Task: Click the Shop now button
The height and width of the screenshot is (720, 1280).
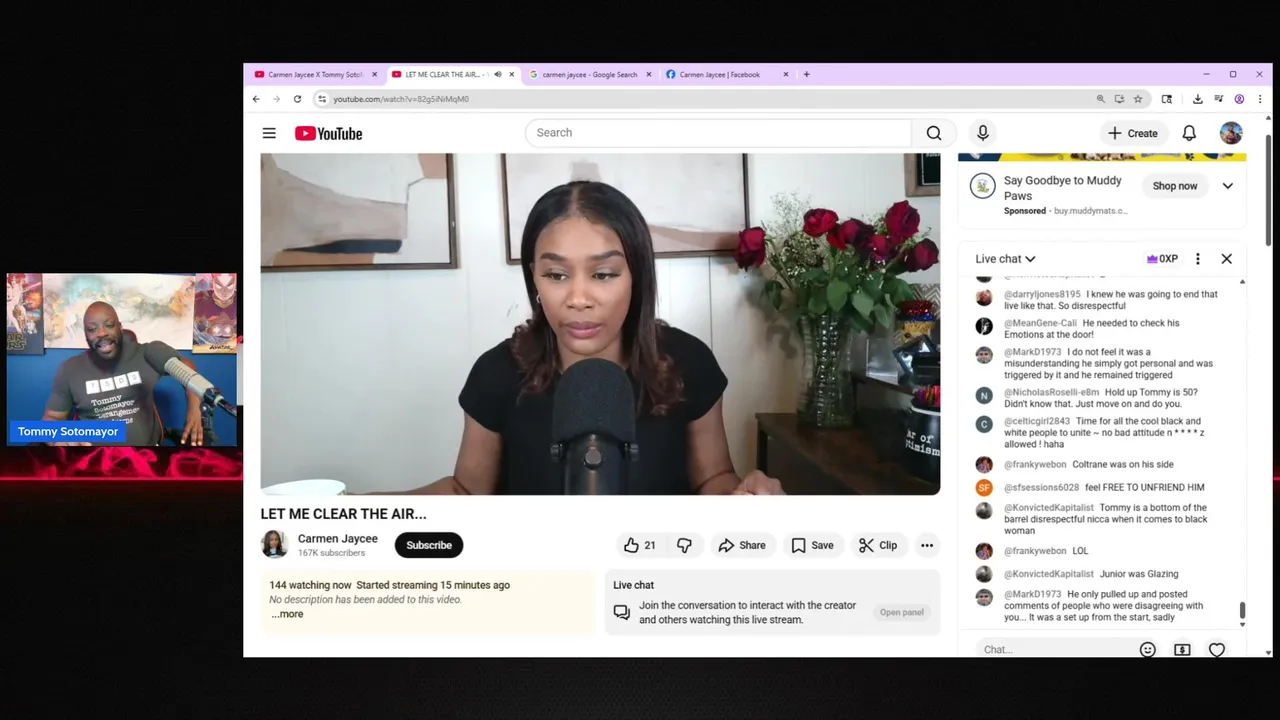Action: coord(1175,186)
